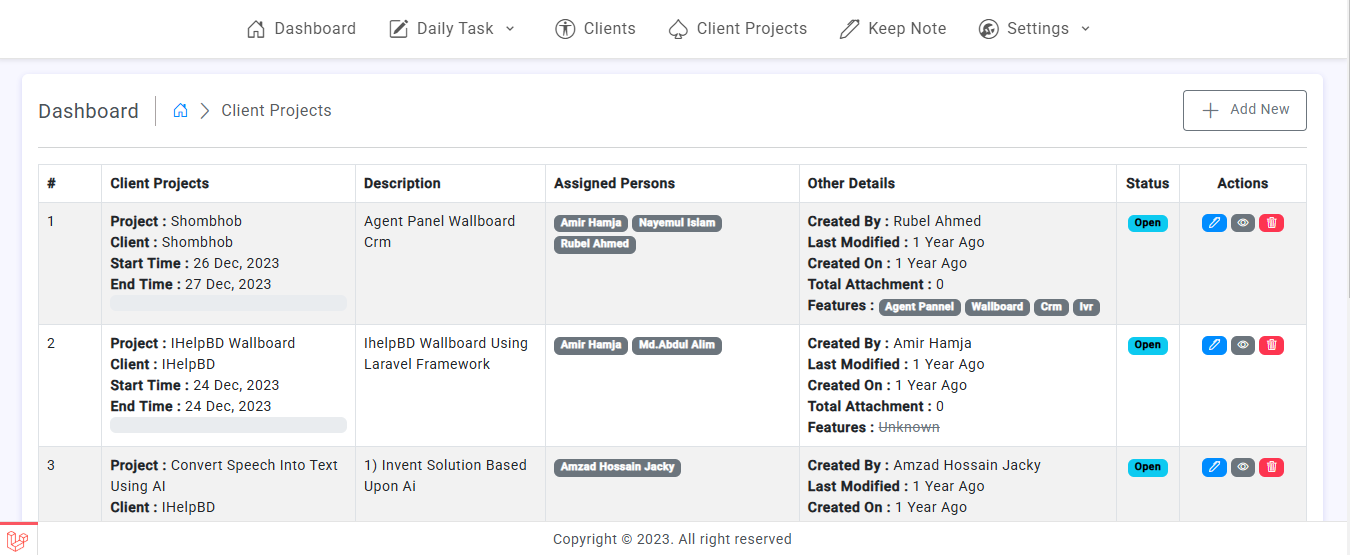View Convert Speech Into Text via eye icon
This screenshot has width=1350, height=555.
click(1243, 467)
